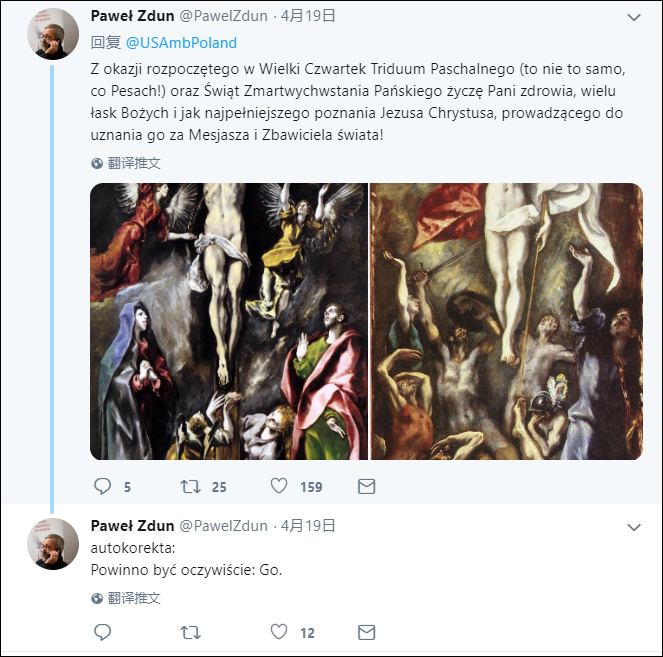Share autokorekta tweet via message icon

366,632
